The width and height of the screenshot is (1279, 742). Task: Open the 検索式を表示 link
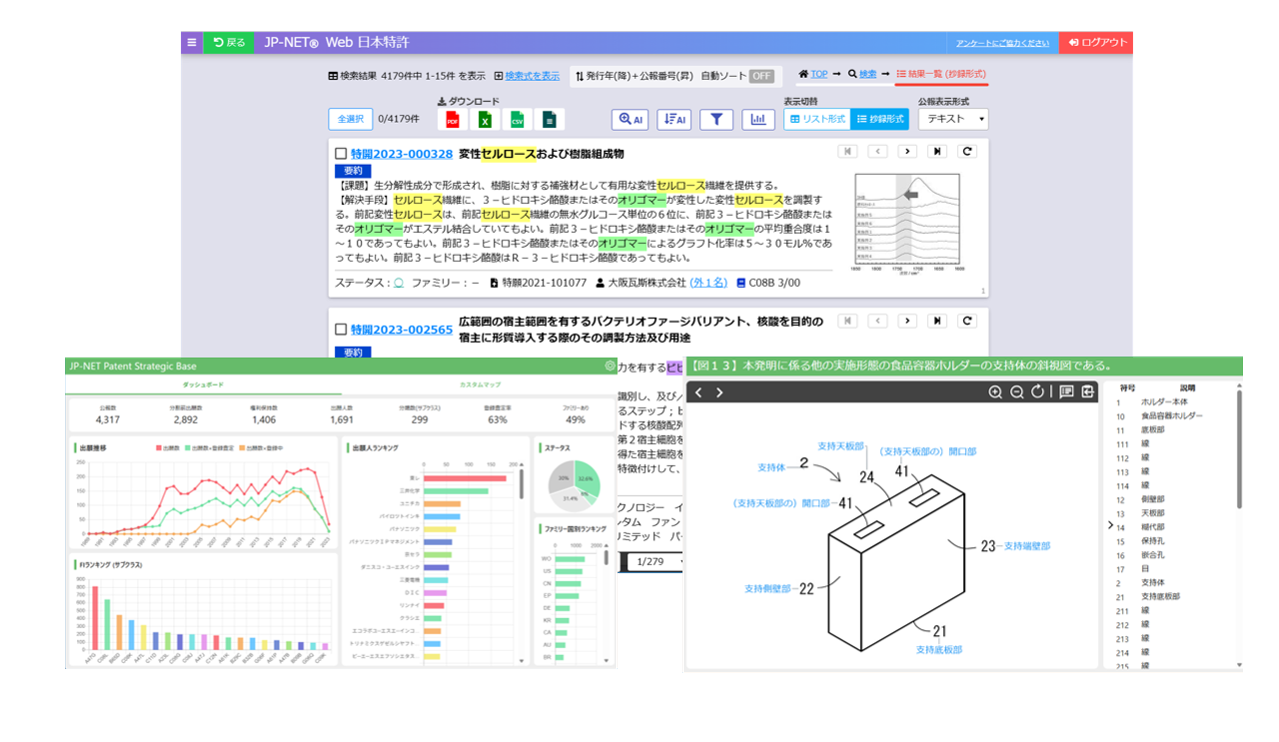pos(531,76)
